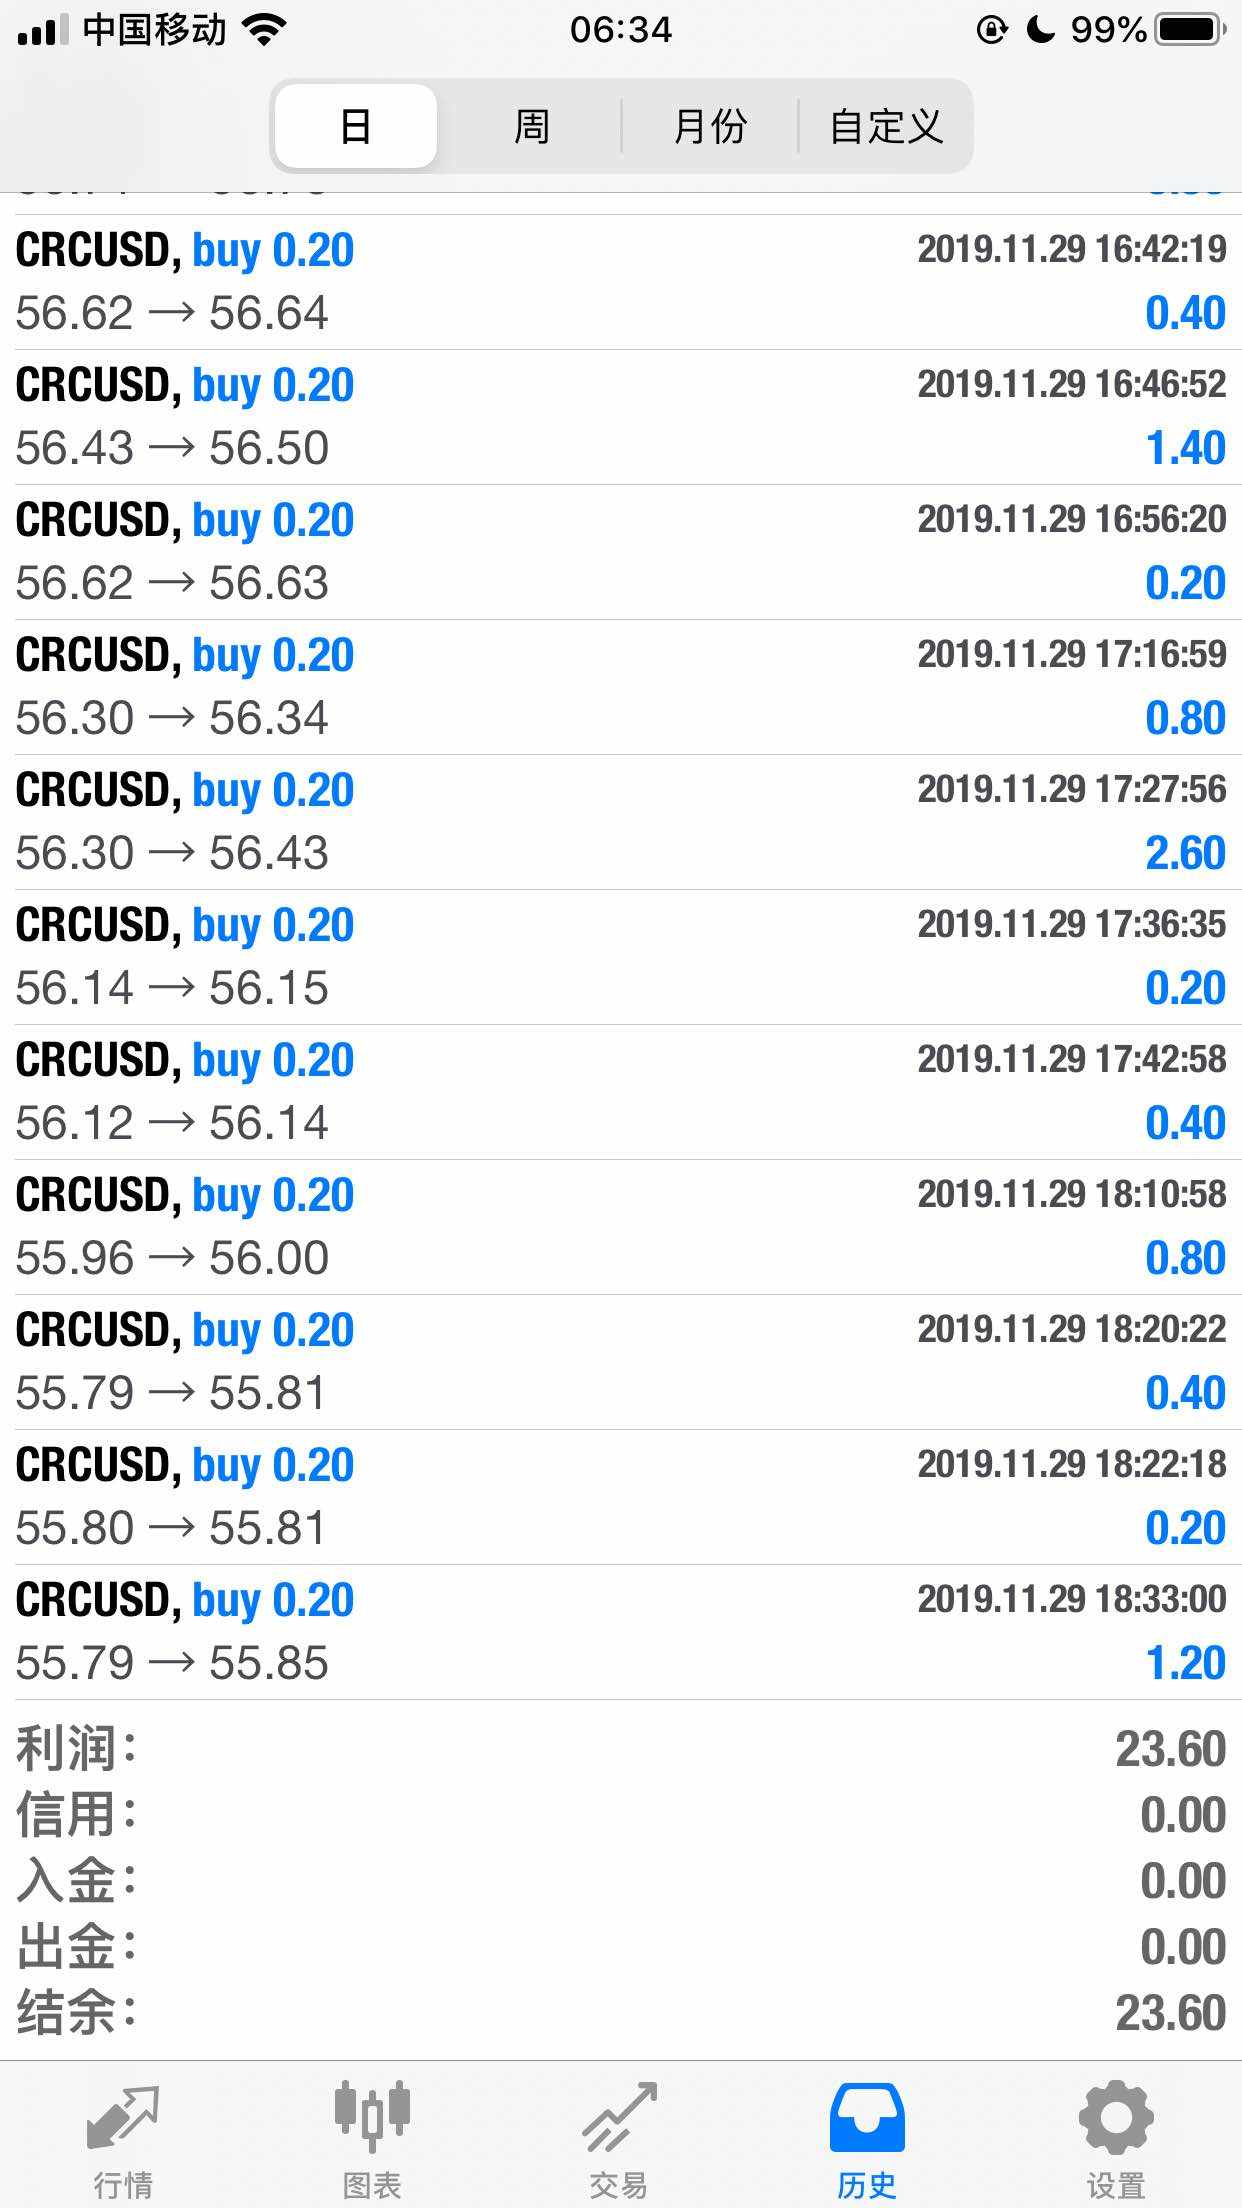Open the 行情 quotes arrows icon

tap(123, 2120)
